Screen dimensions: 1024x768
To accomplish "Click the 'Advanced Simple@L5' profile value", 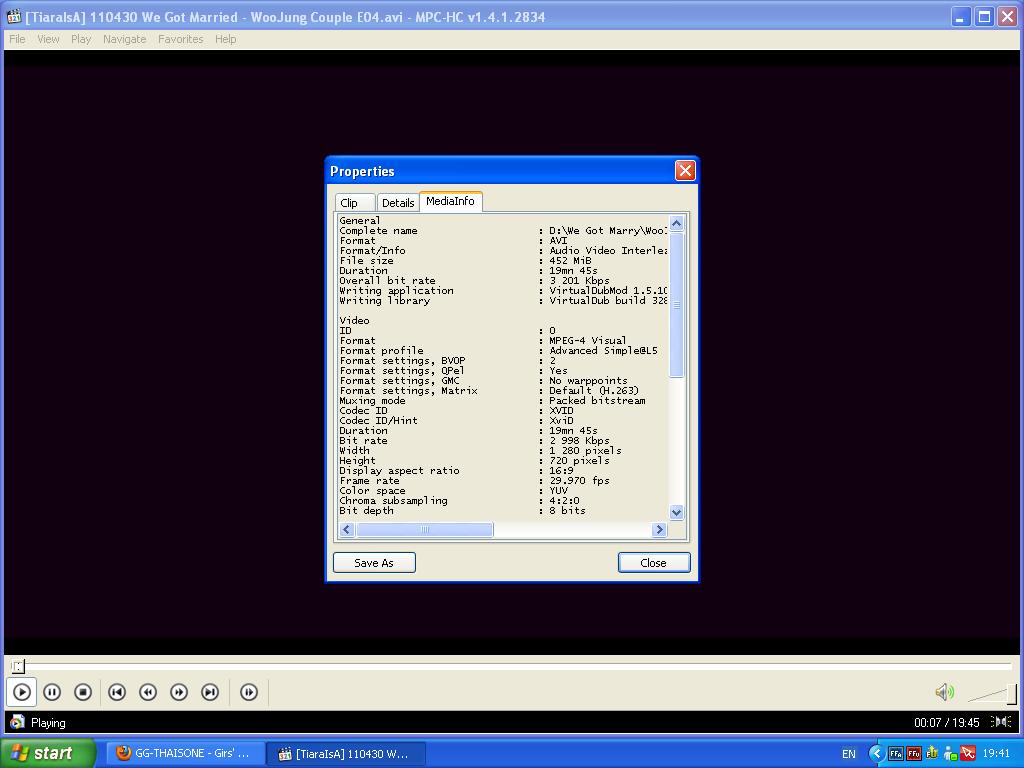I will point(603,351).
